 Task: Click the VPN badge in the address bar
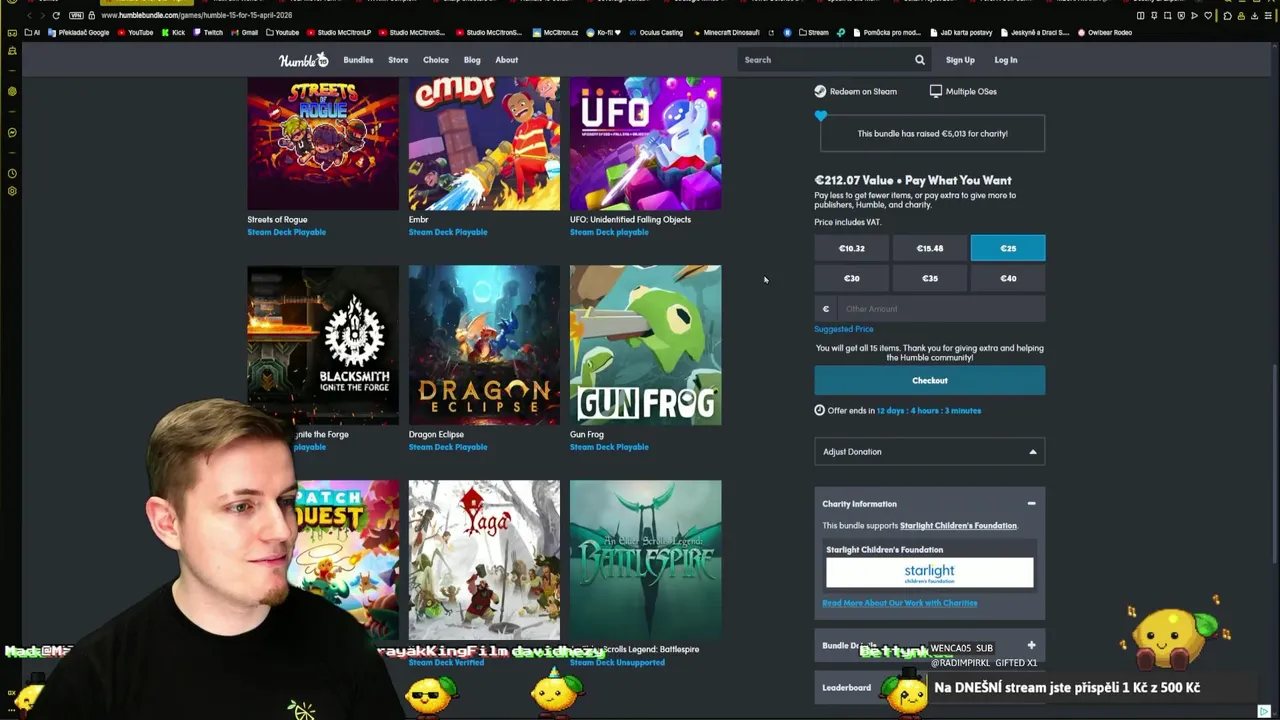tap(76, 15)
